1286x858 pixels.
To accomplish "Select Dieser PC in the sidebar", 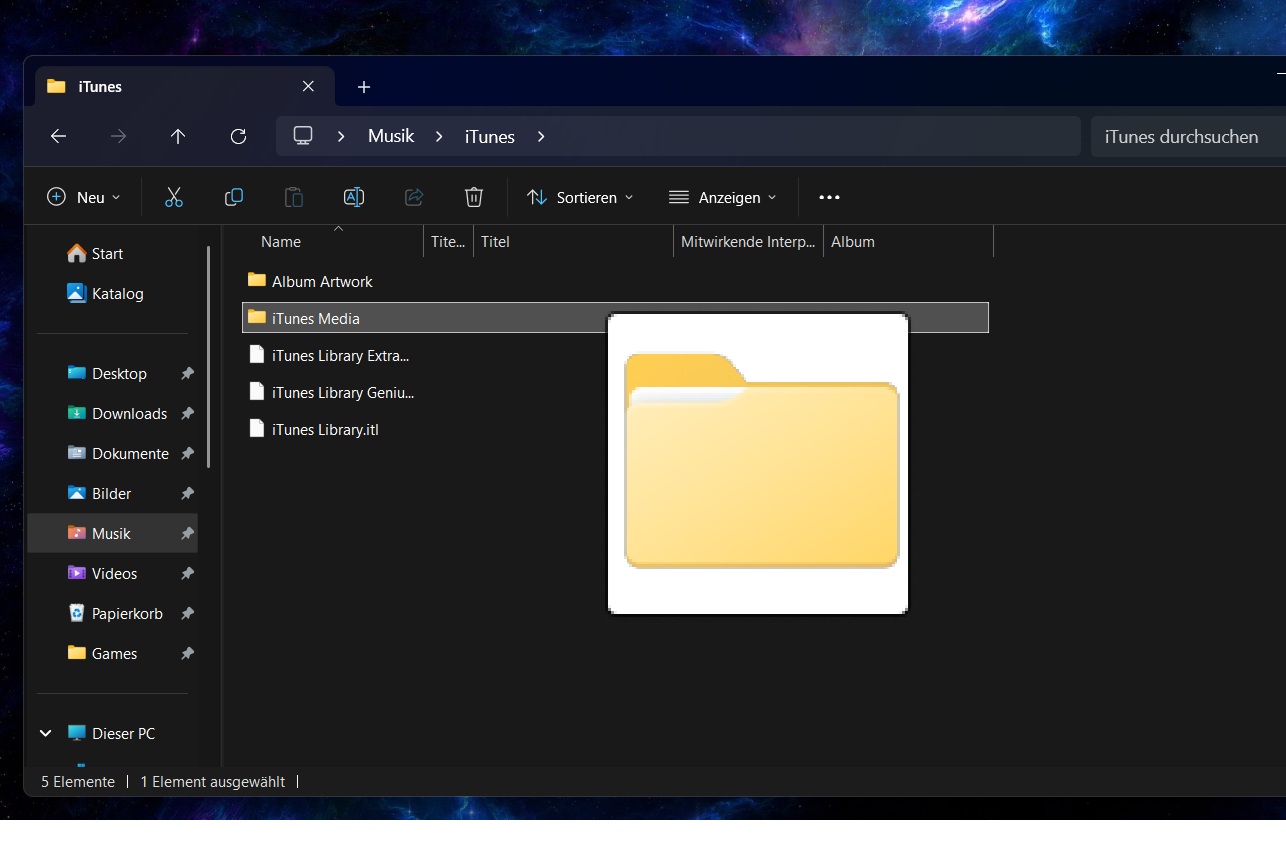I will [111, 734].
